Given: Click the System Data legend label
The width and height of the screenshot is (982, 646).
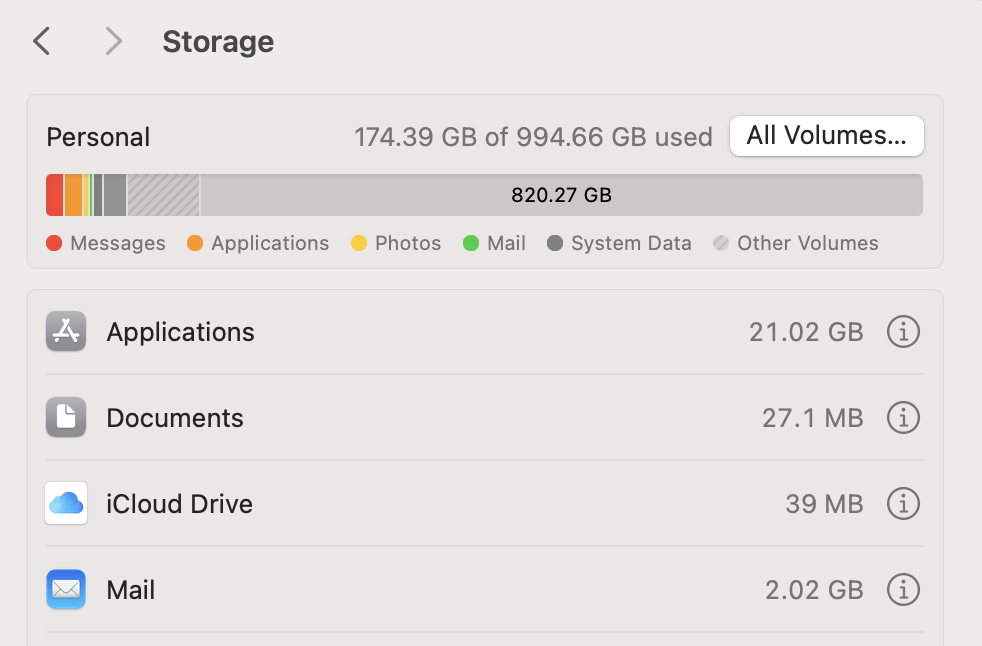Looking at the screenshot, I should [631, 243].
